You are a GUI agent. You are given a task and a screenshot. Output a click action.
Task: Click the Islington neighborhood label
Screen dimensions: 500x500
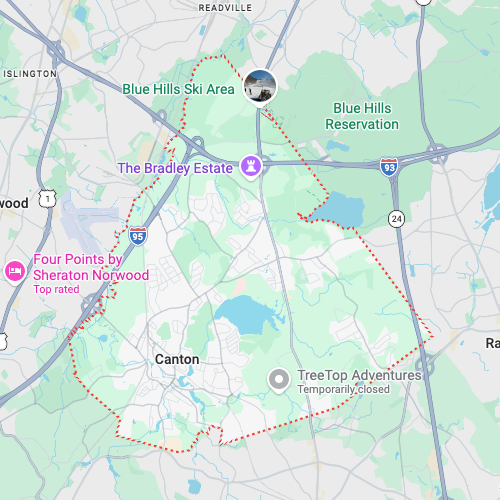pos(30,74)
